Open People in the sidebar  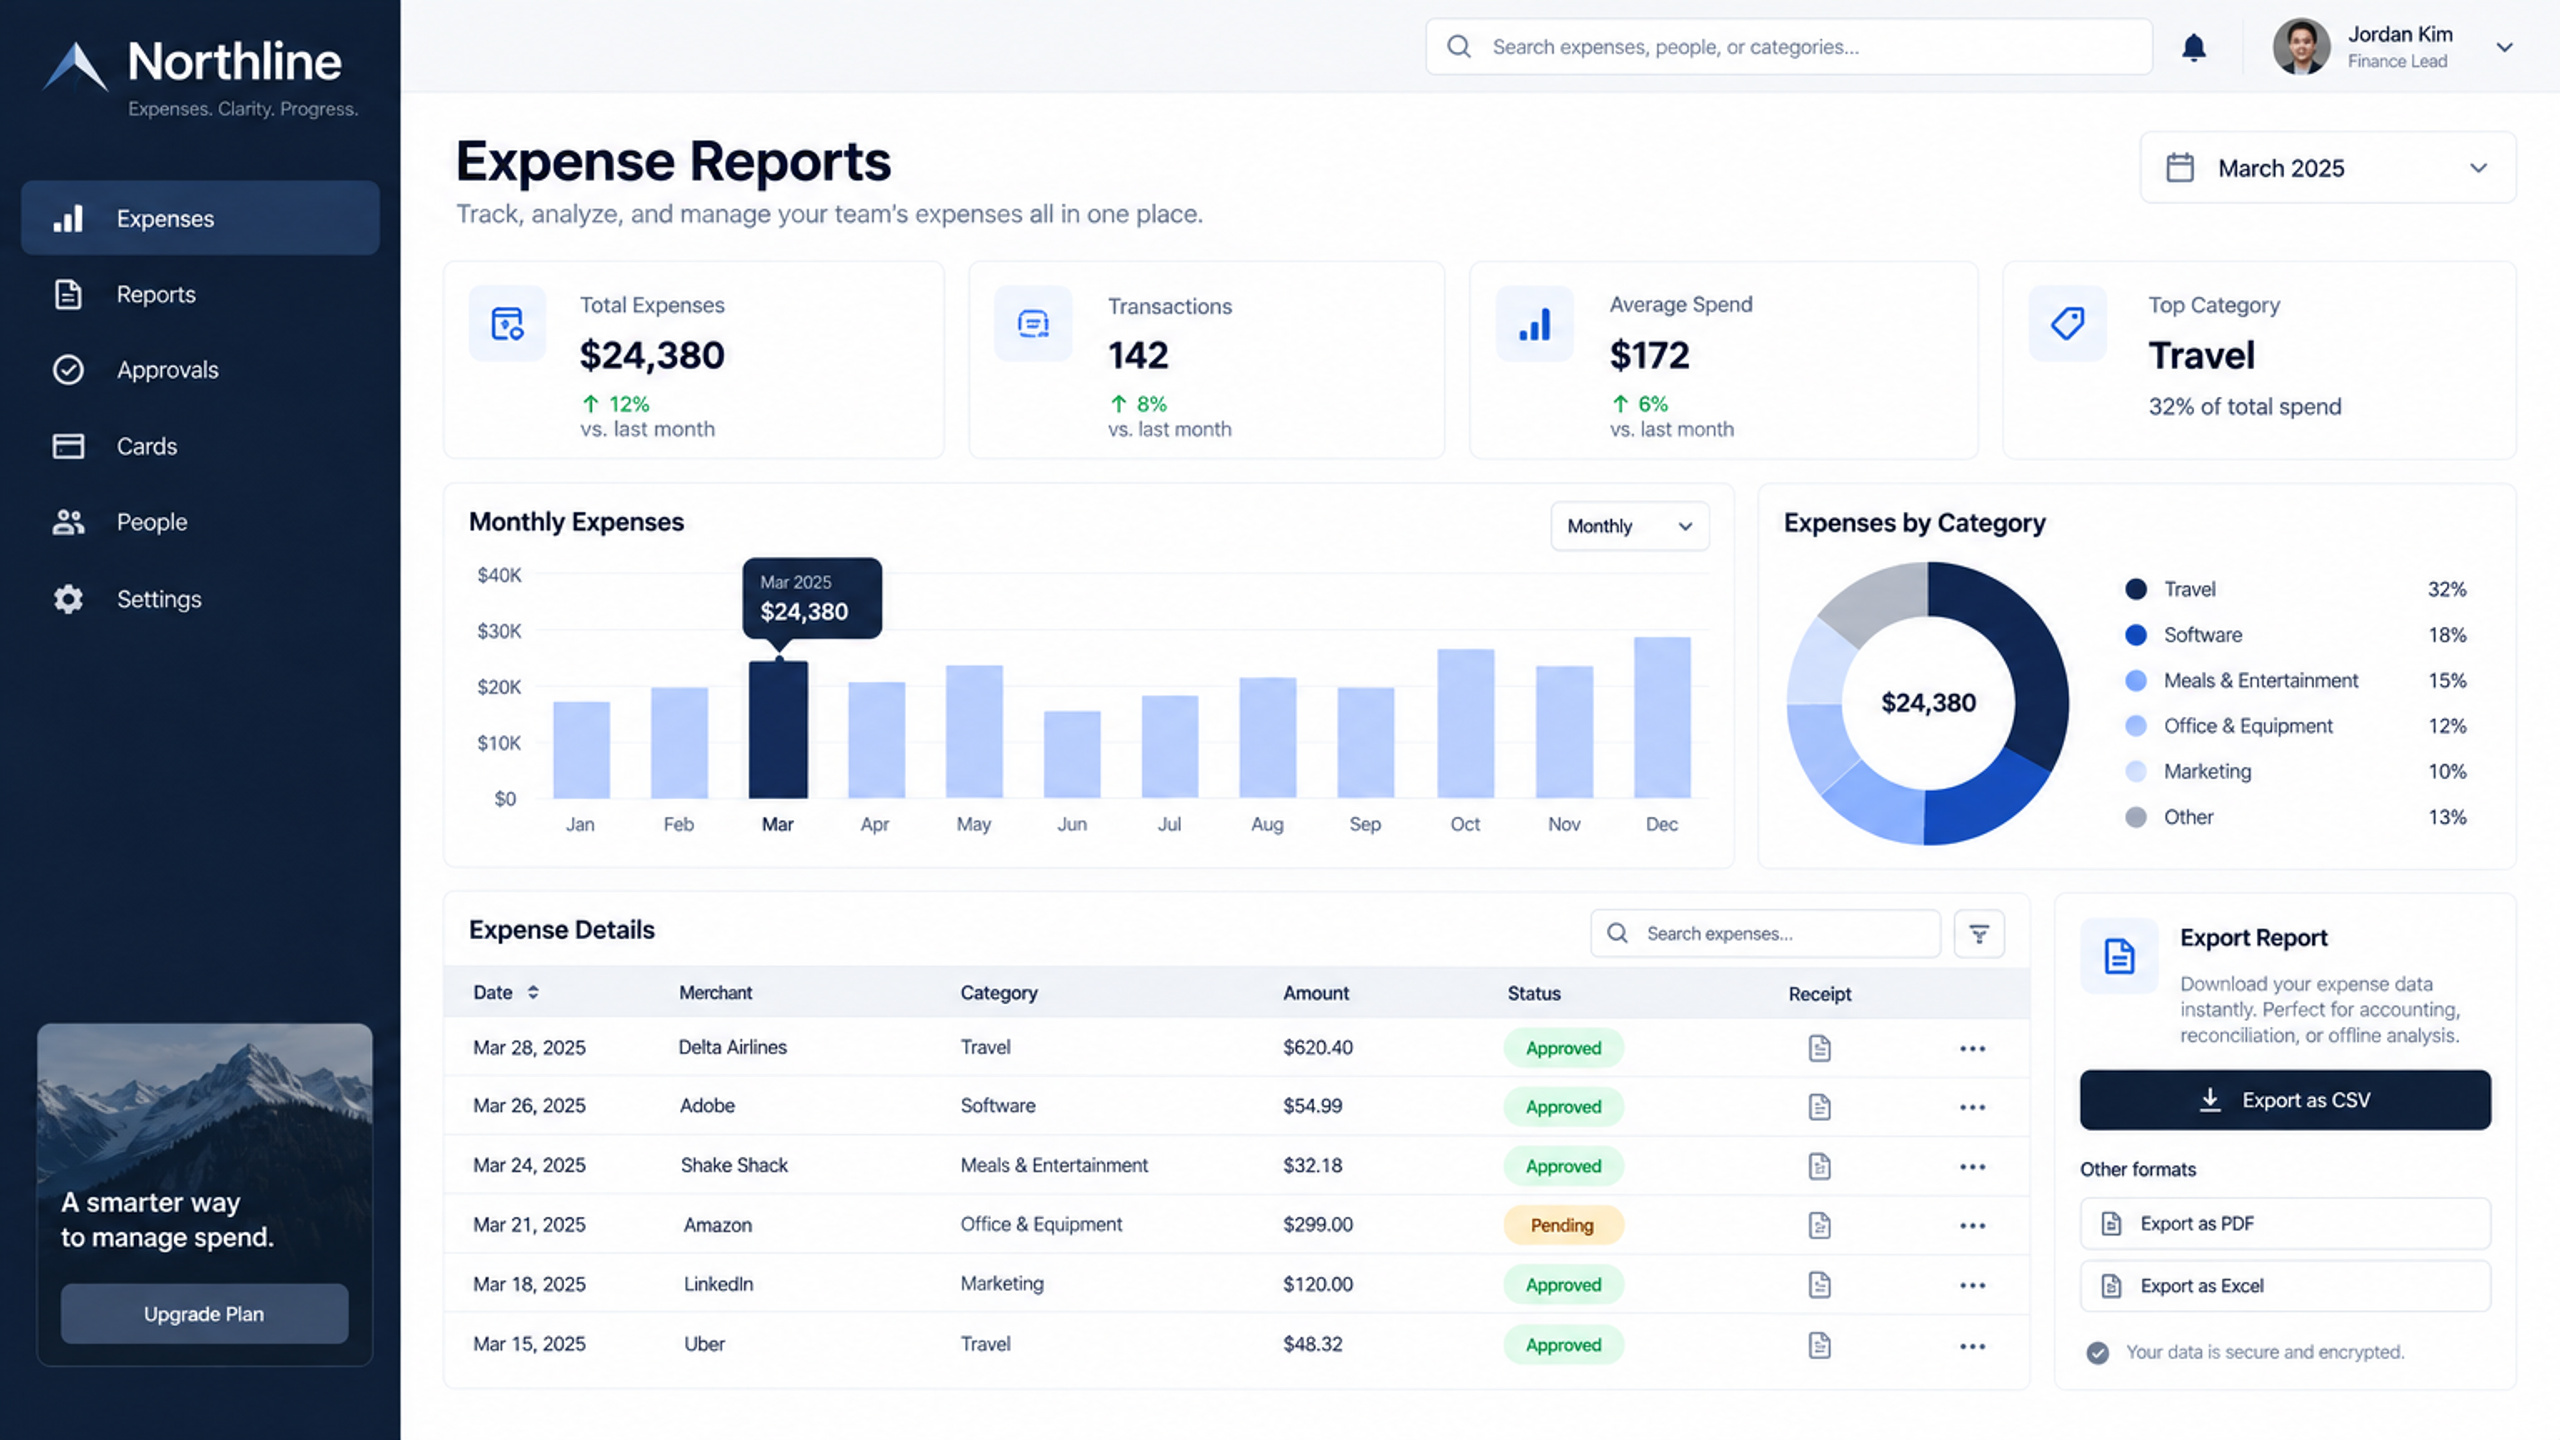coord(200,522)
